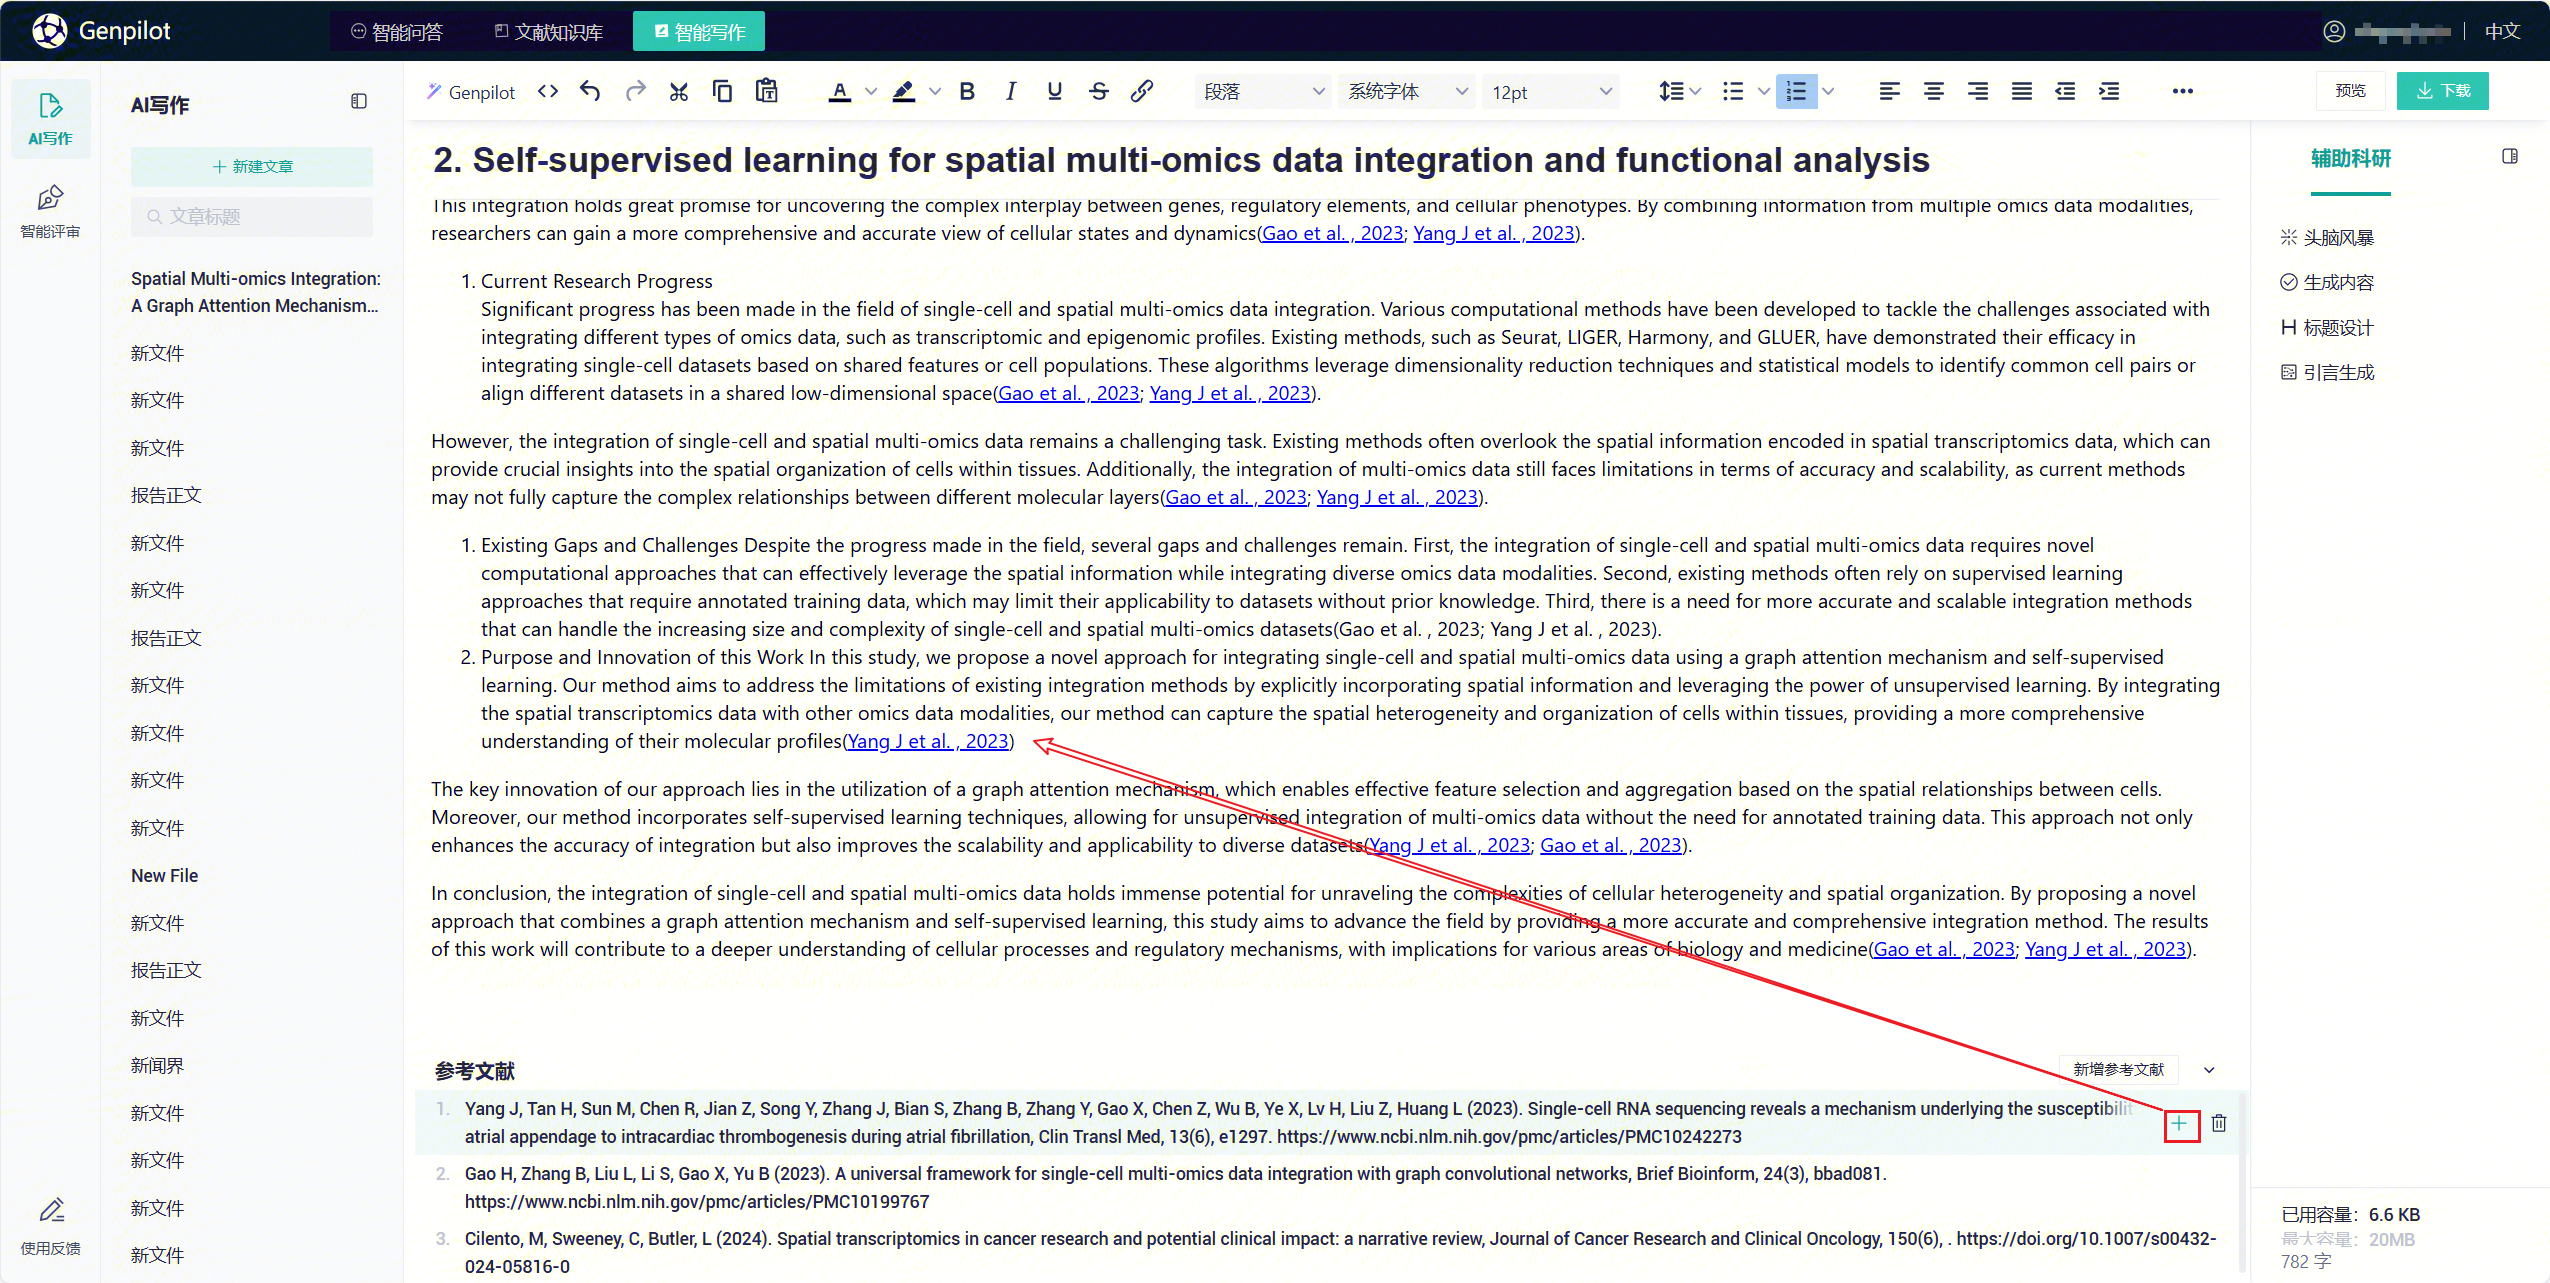2550x1283 pixels.
Task: Switch language via 中文
Action: 2502,32
